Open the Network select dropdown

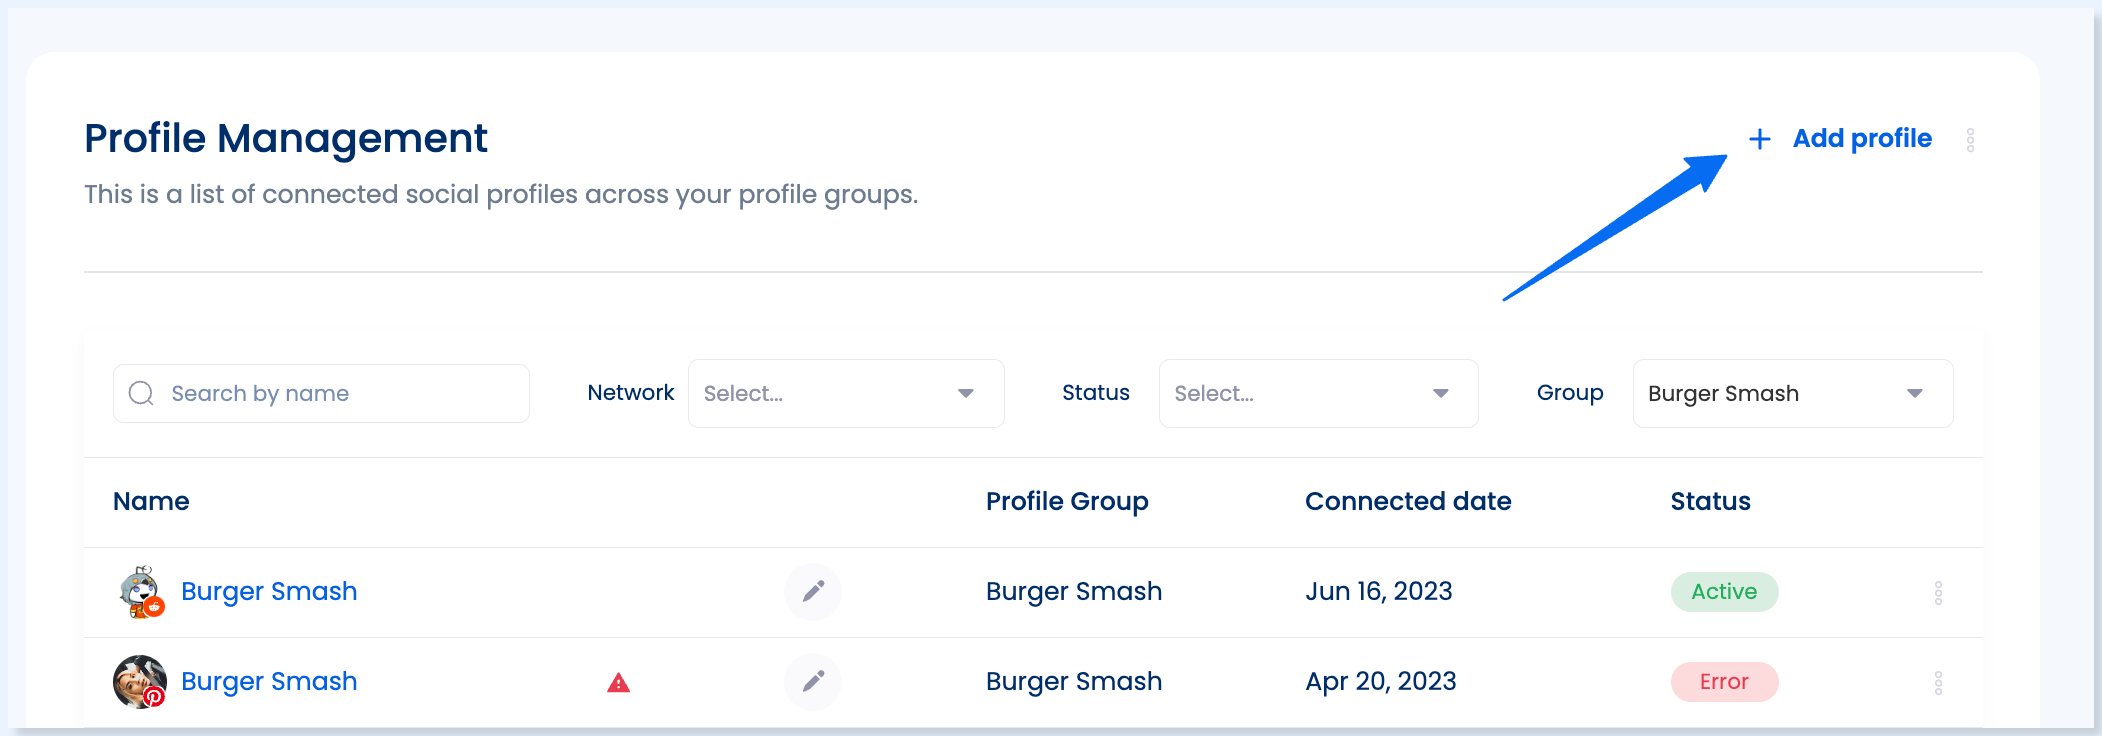point(846,393)
